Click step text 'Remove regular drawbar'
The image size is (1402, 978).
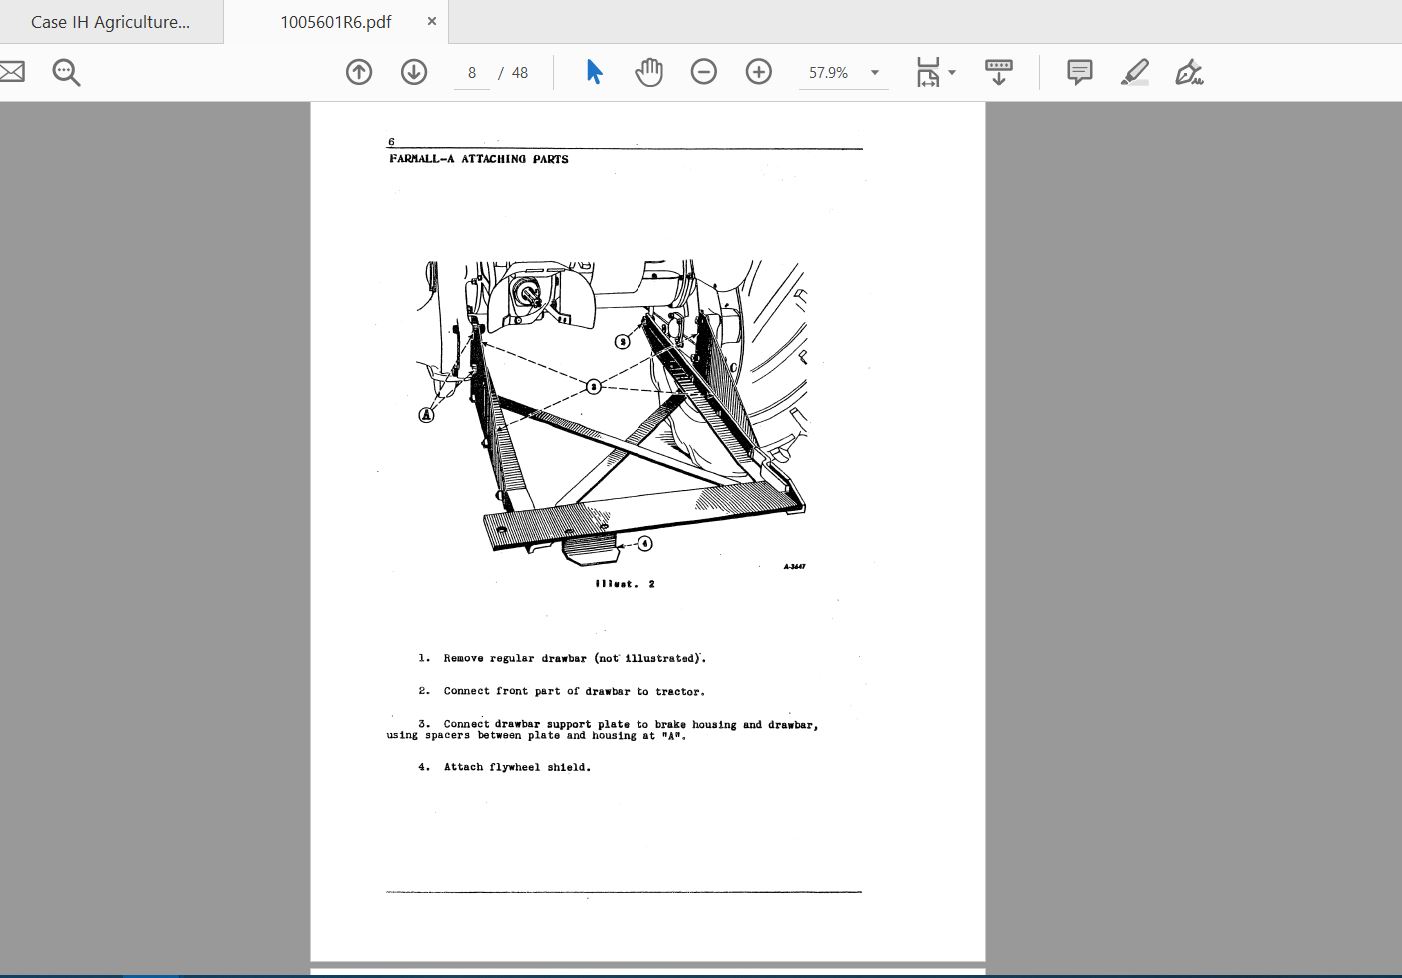pos(515,658)
